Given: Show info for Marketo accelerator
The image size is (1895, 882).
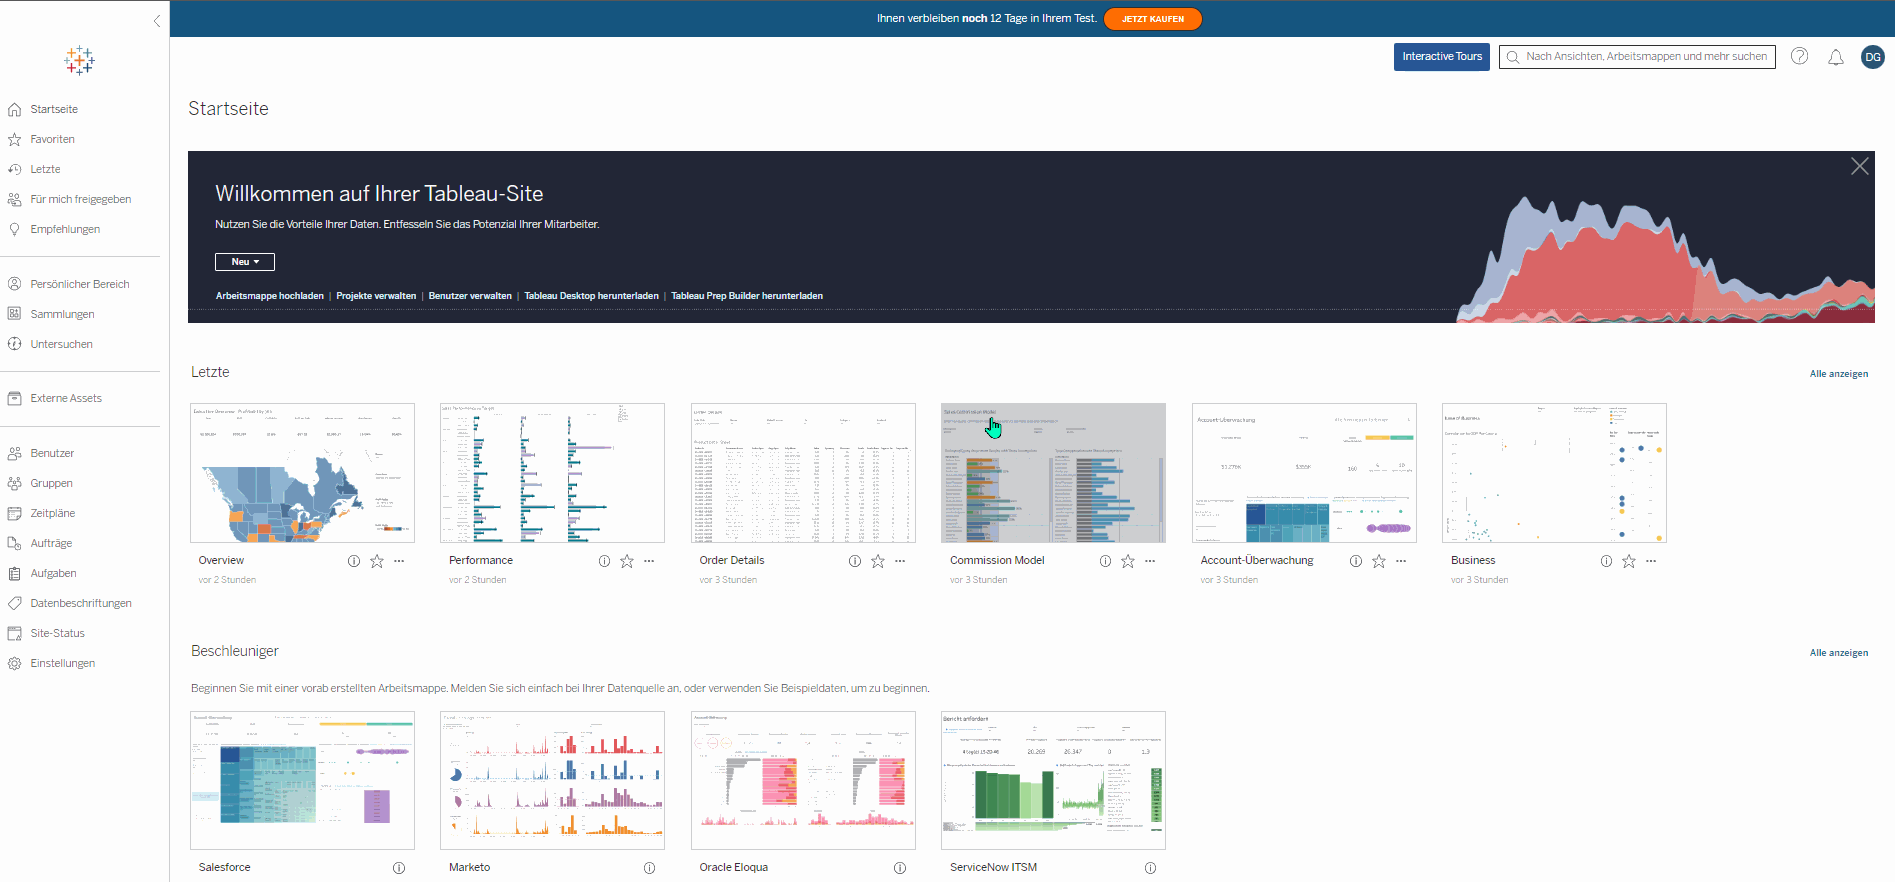Looking at the screenshot, I should click(x=649, y=868).
